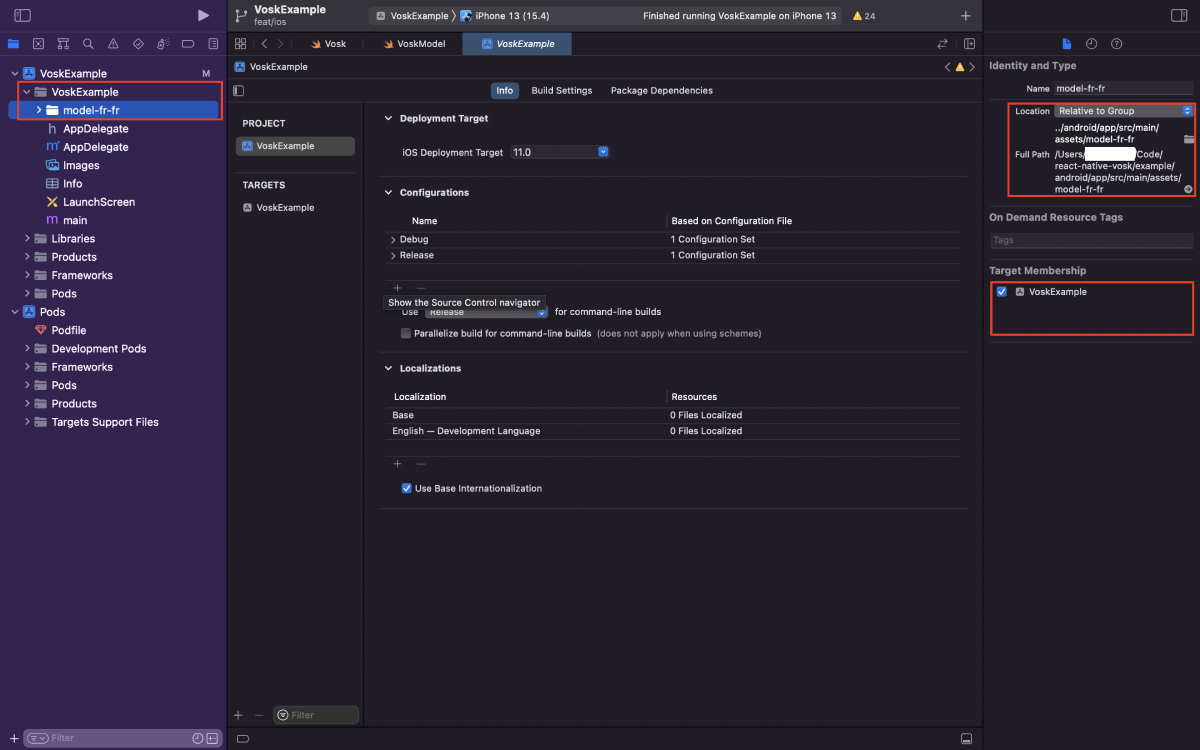Select the English Development Language row

tap(674, 431)
